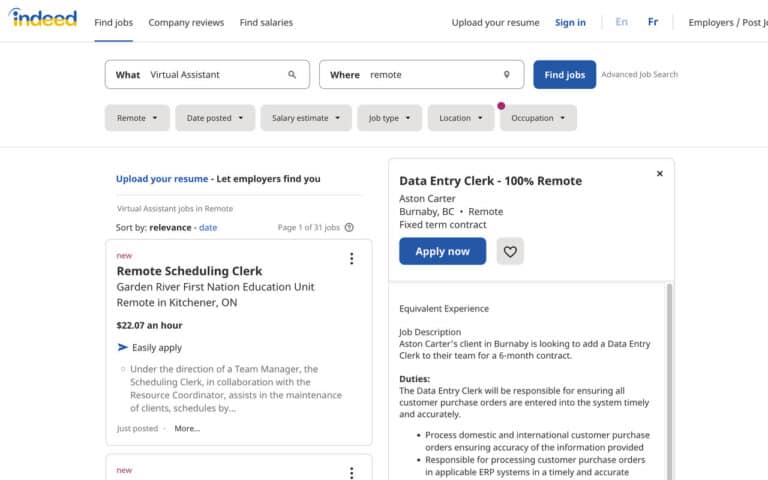Save job with the heart icon
Viewport: 768px width, 480px height.
pos(510,252)
